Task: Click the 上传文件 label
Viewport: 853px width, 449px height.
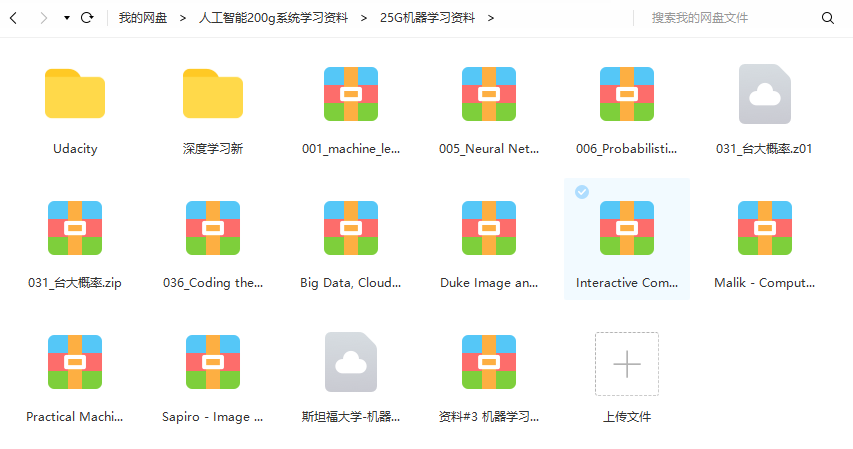Action: click(x=627, y=417)
